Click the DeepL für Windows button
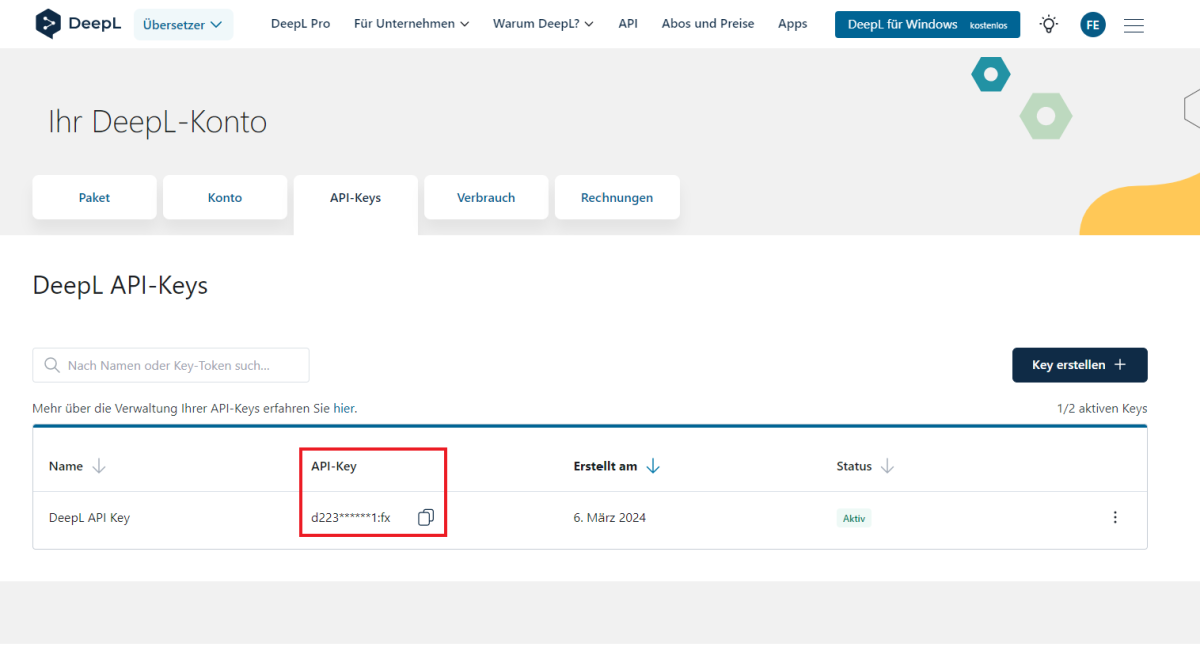Image resolution: width=1200 pixels, height=670 pixels. [x=927, y=24]
